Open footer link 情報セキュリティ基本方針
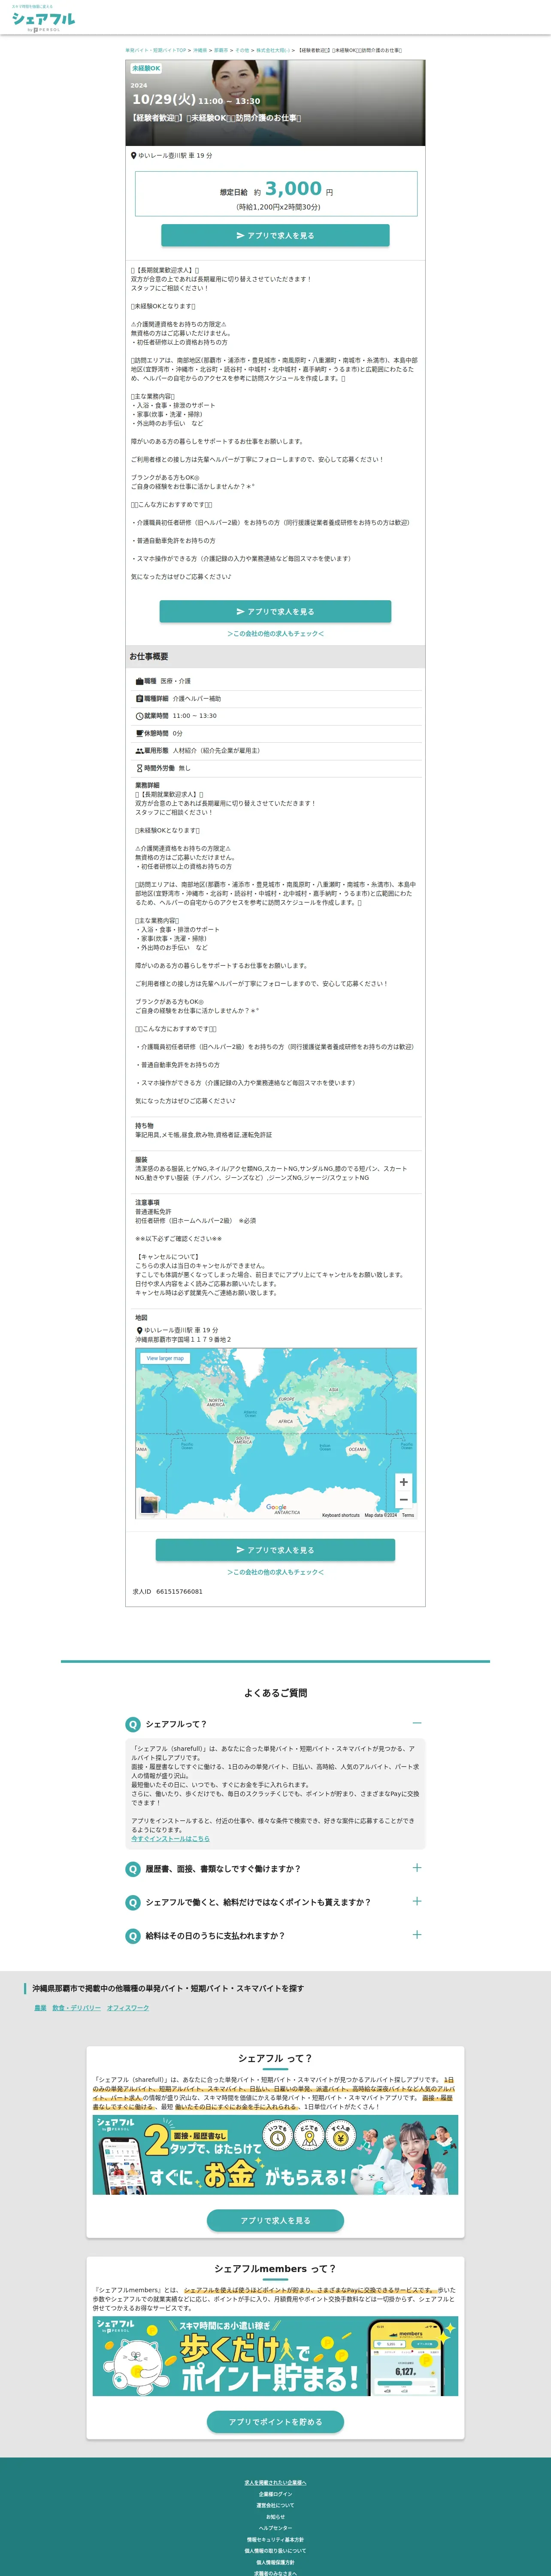Viewport: 551px width, 2576px height. pyautogui.click(x=275, y=2539)
